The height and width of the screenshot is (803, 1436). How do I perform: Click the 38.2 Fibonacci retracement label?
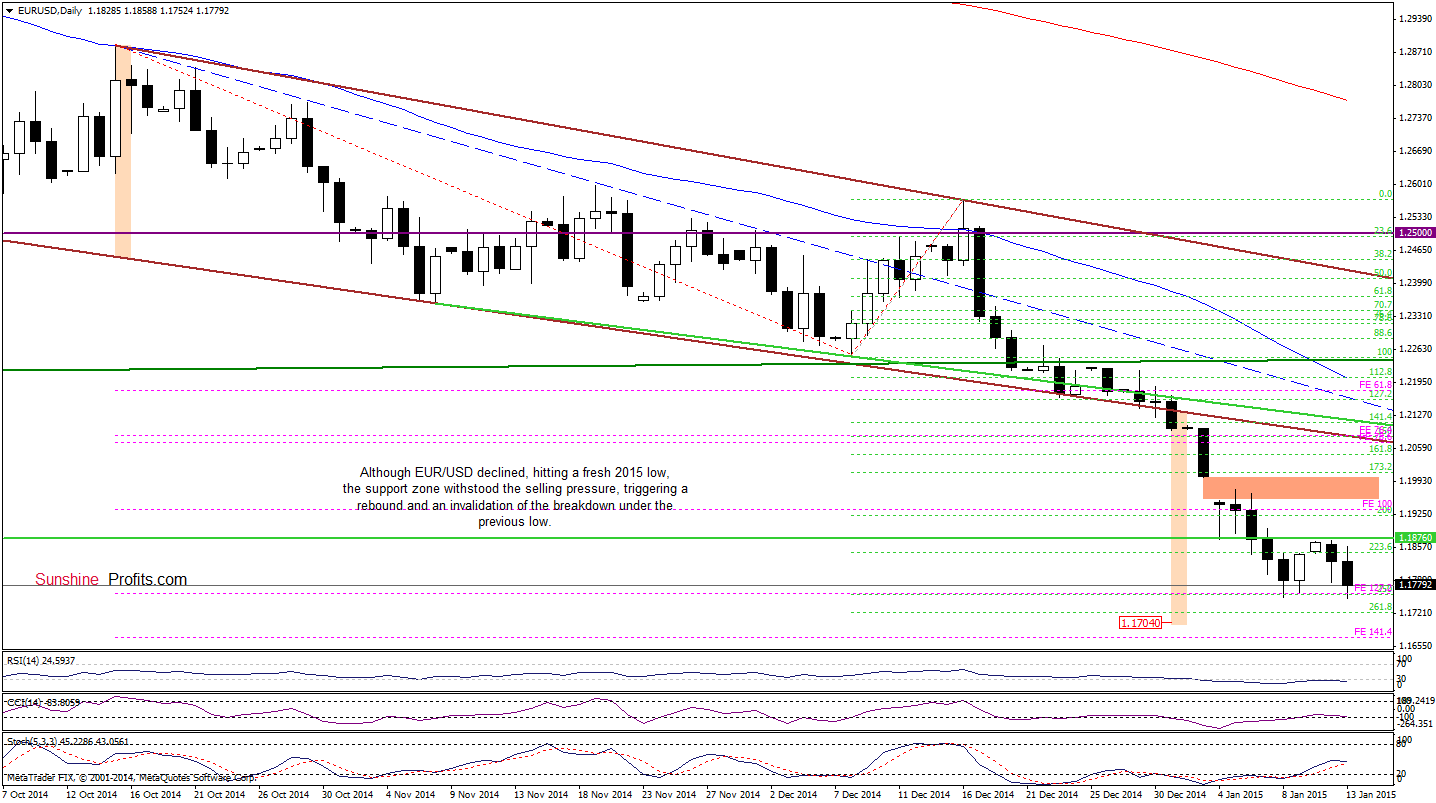click(1383, 254)
